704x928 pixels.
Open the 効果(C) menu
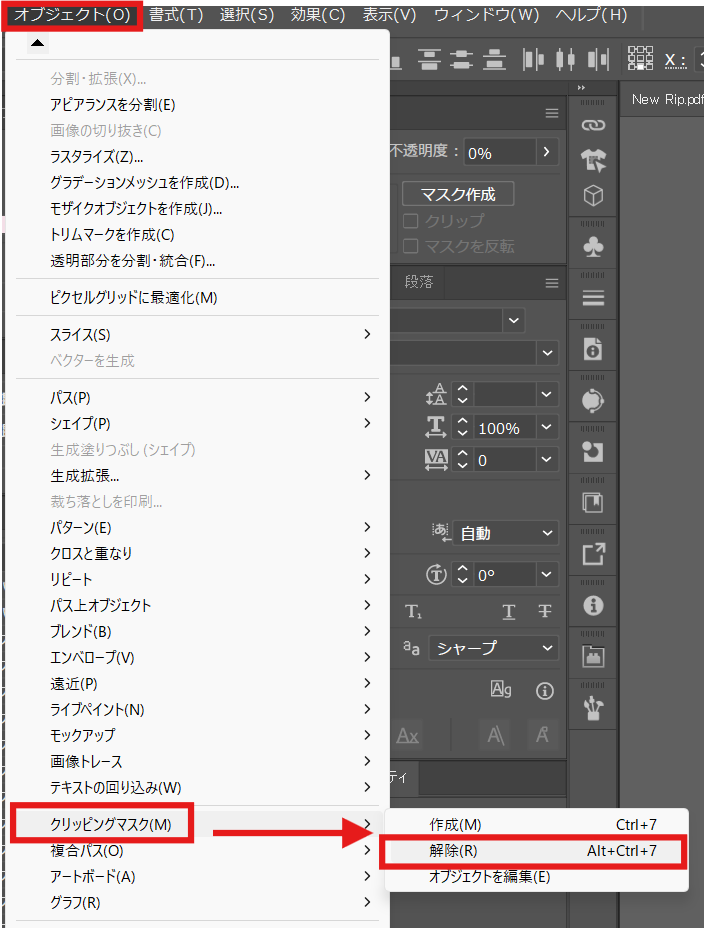pos(318,15)
